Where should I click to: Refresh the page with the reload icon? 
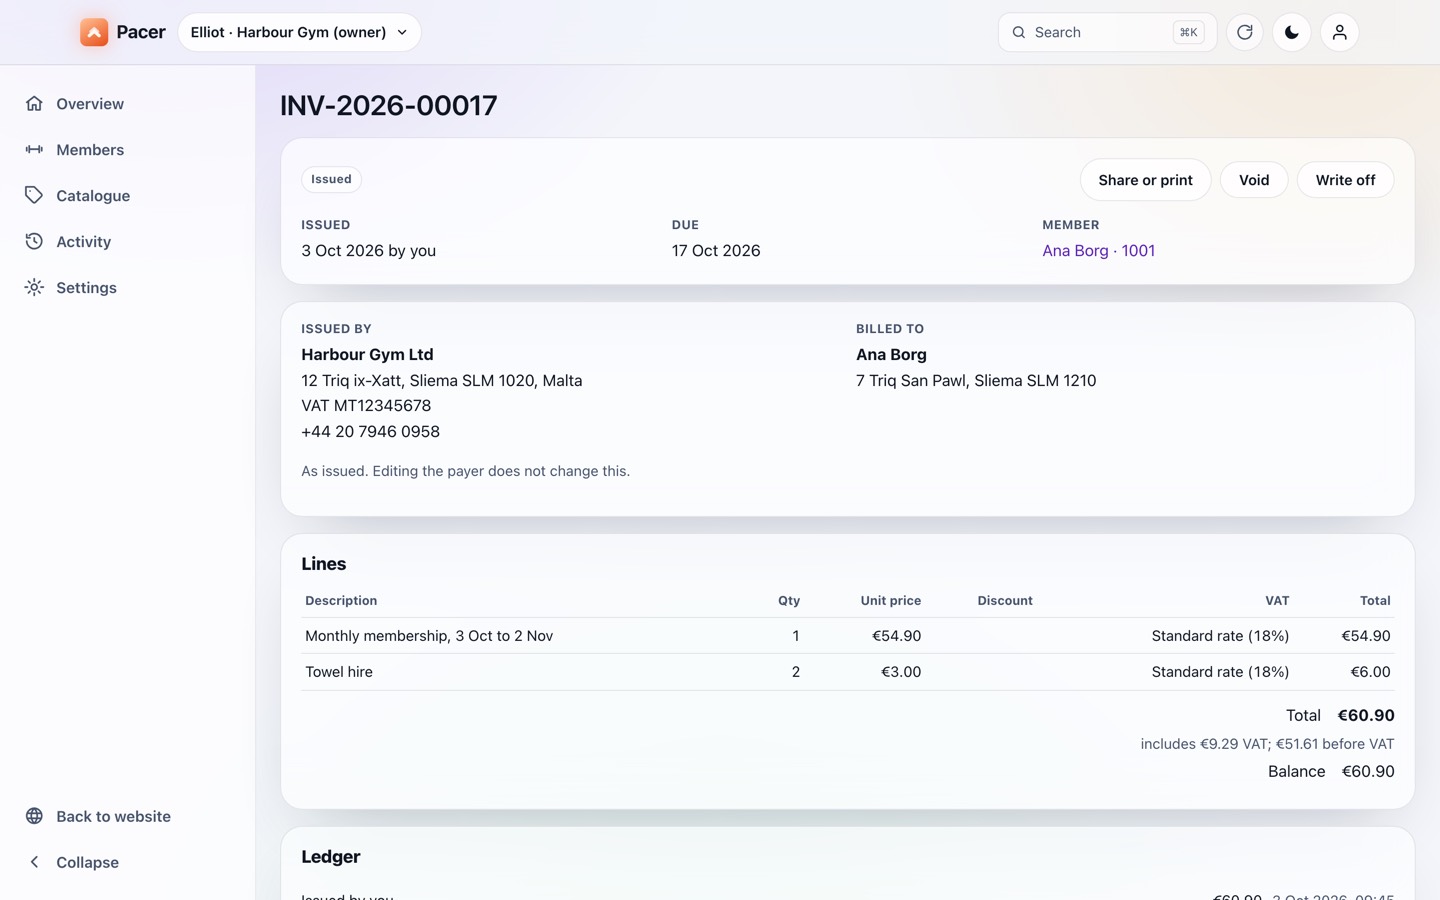point(1245,32)
